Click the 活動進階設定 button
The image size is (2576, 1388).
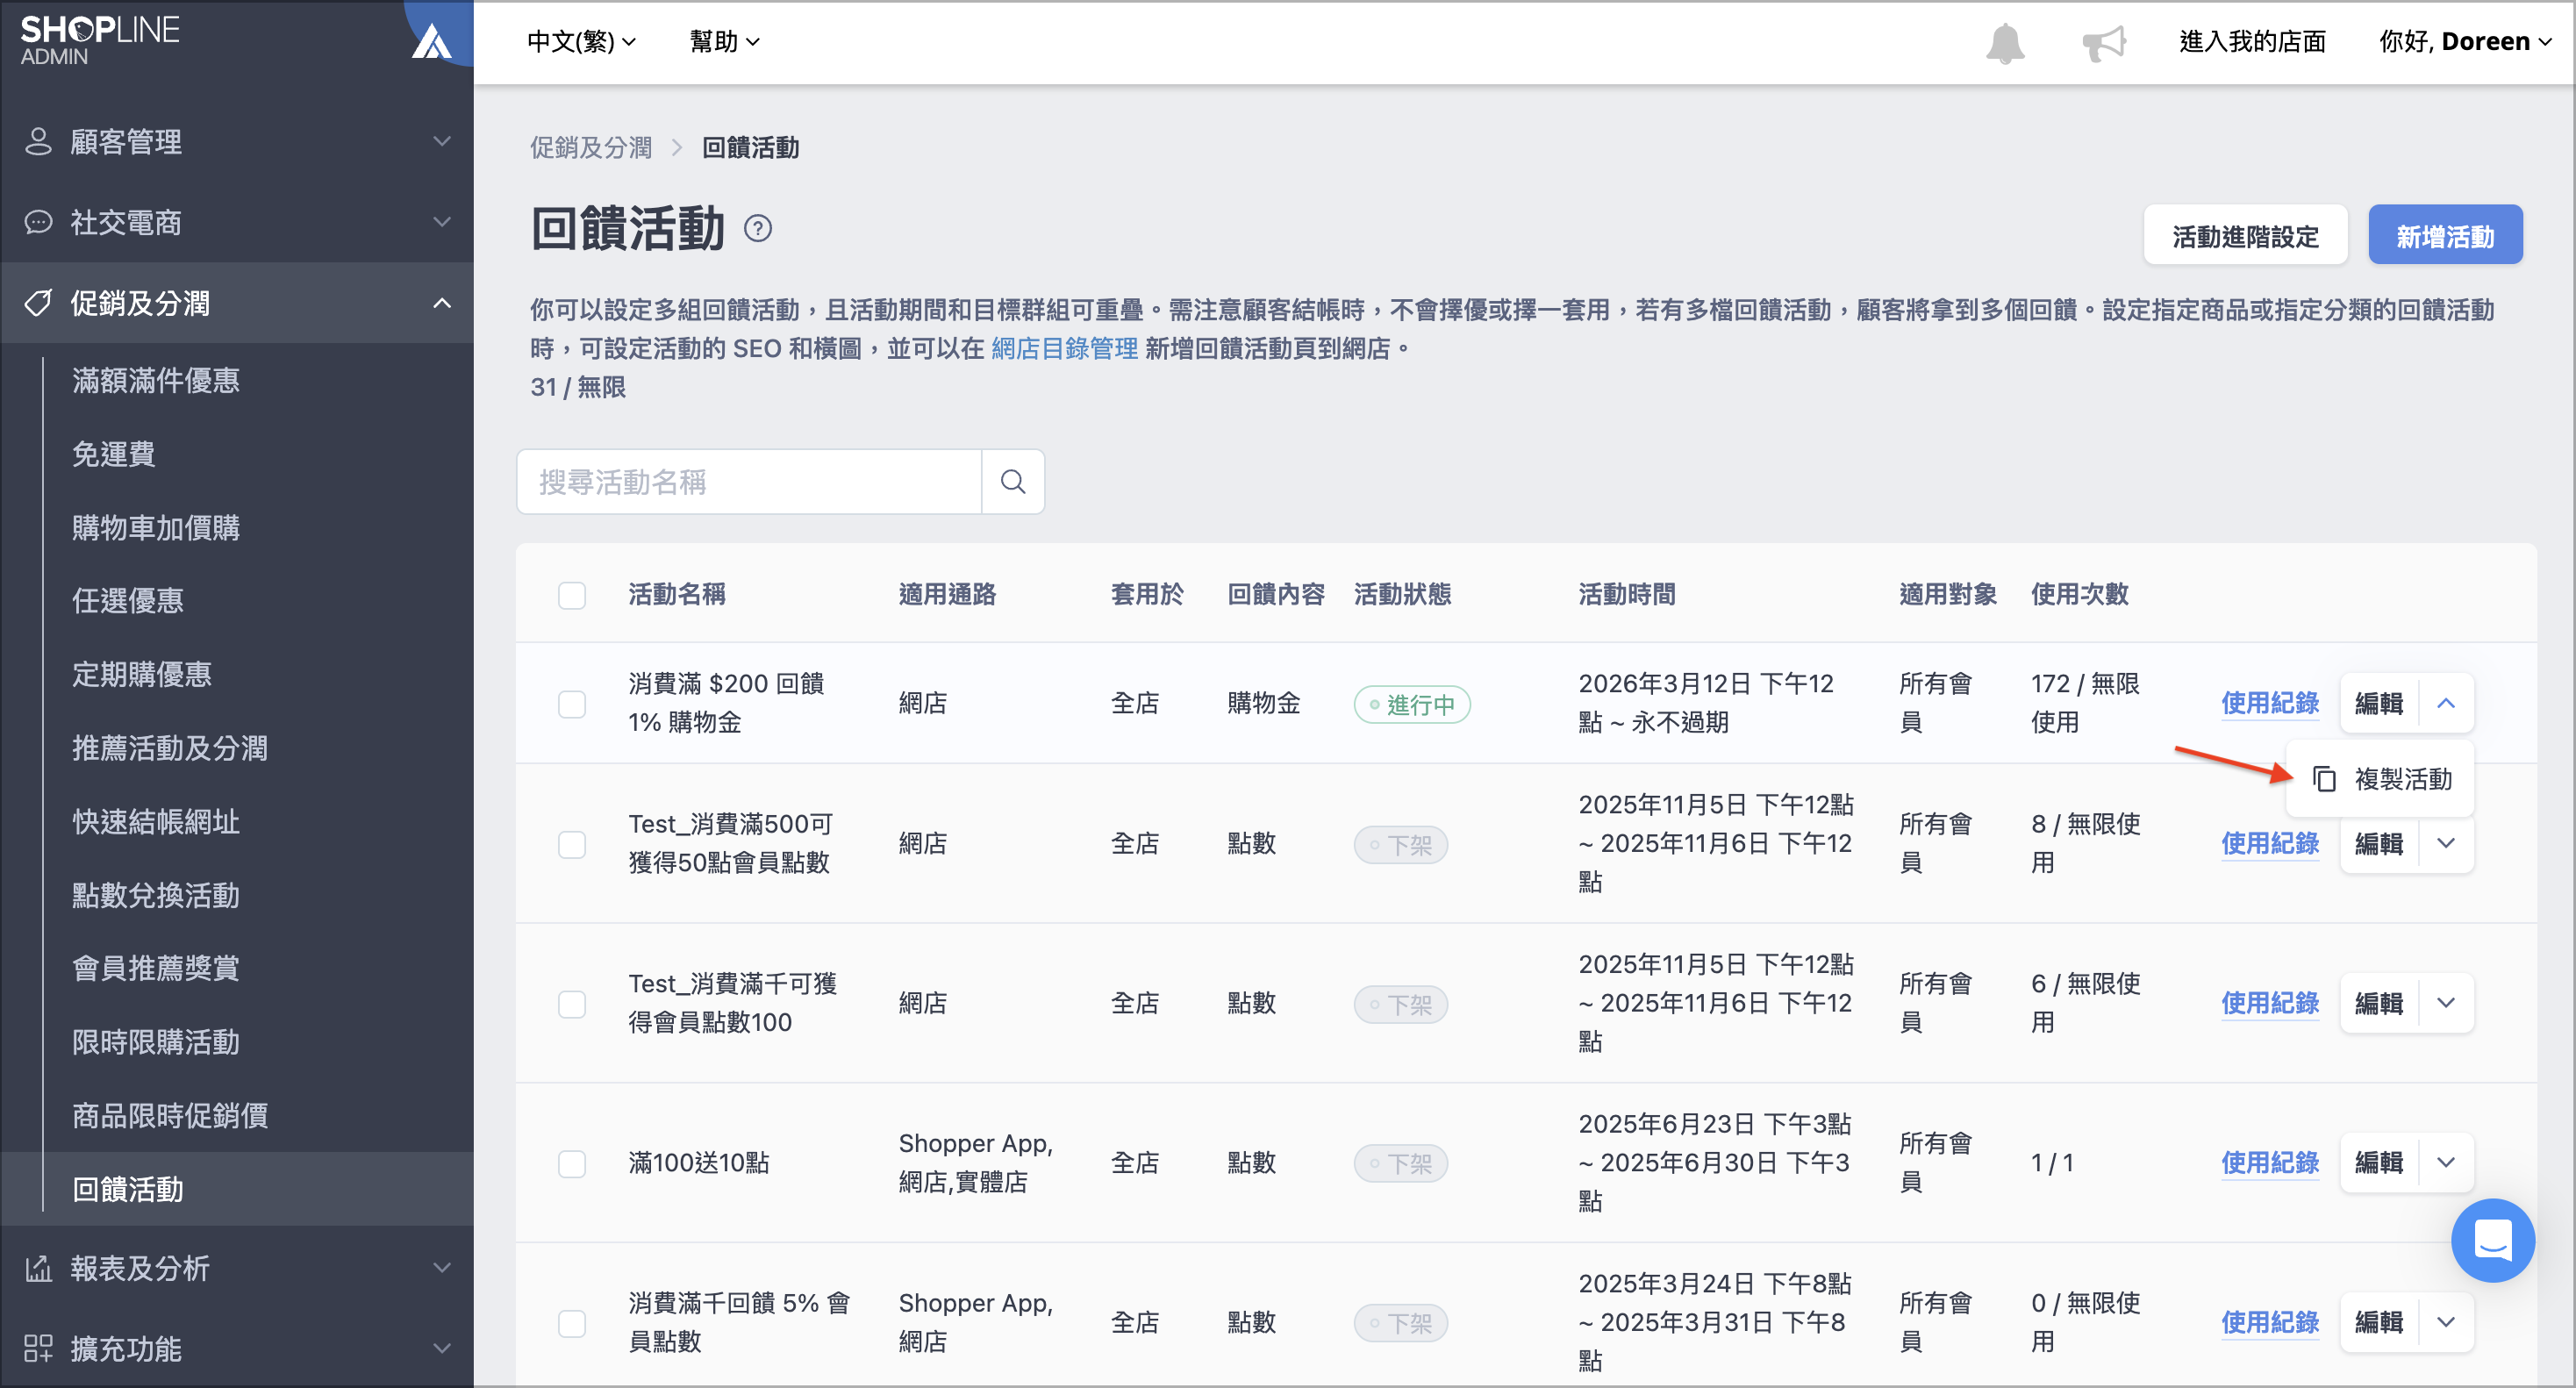(x=2245, y=236)
